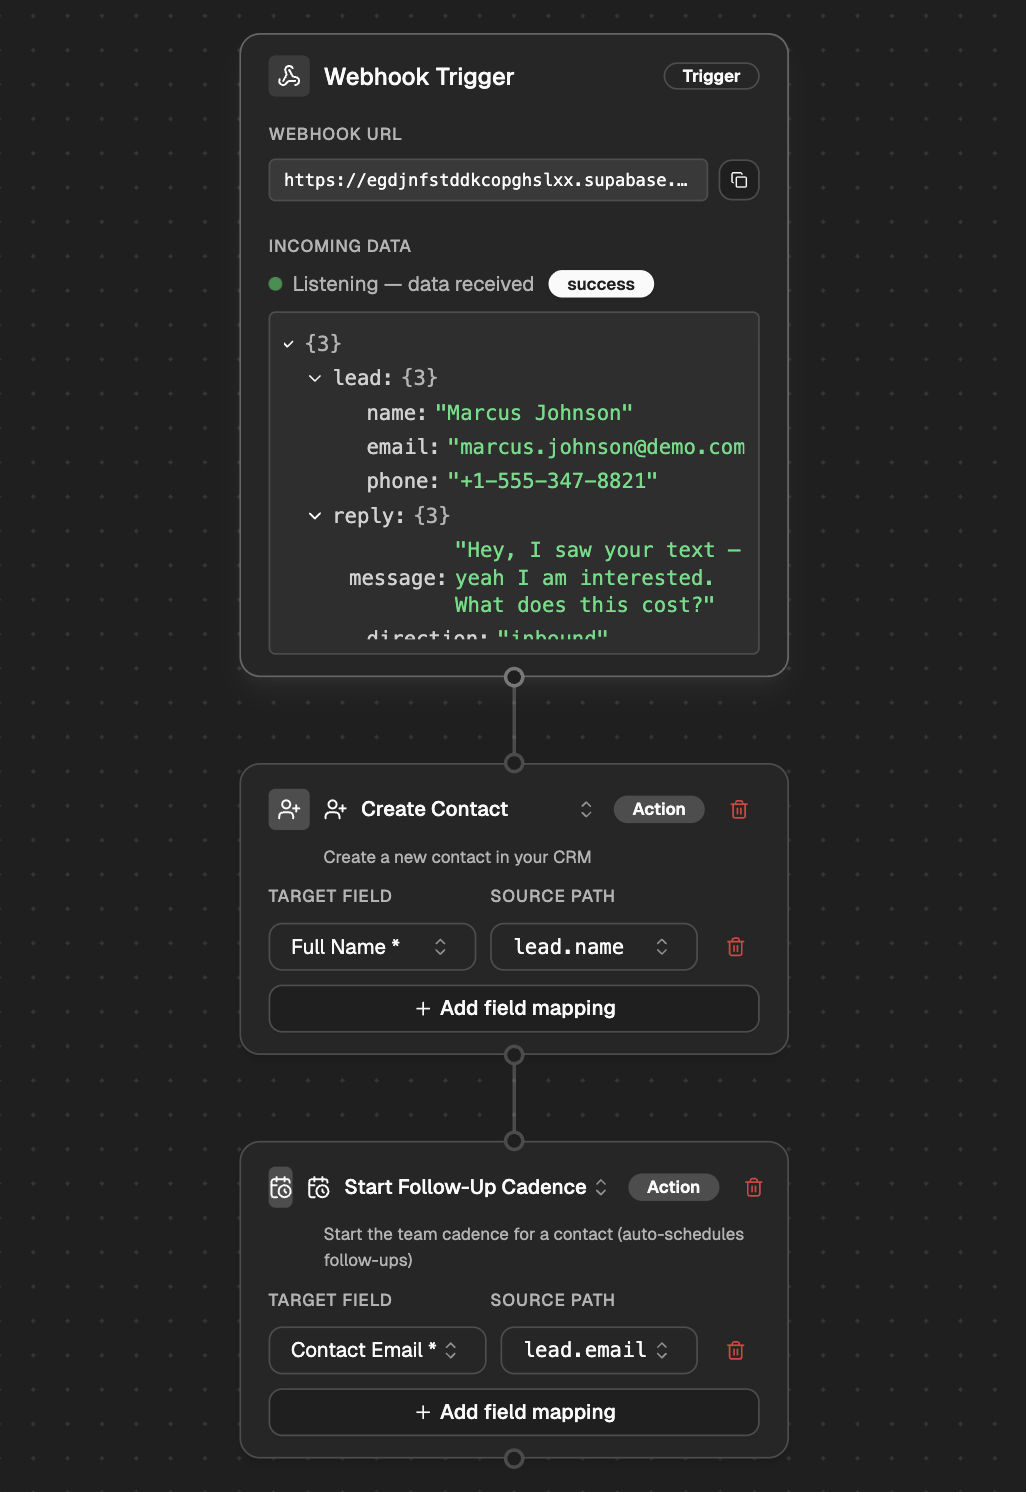
Task: Click the success status badge
Action: (601, 284)
